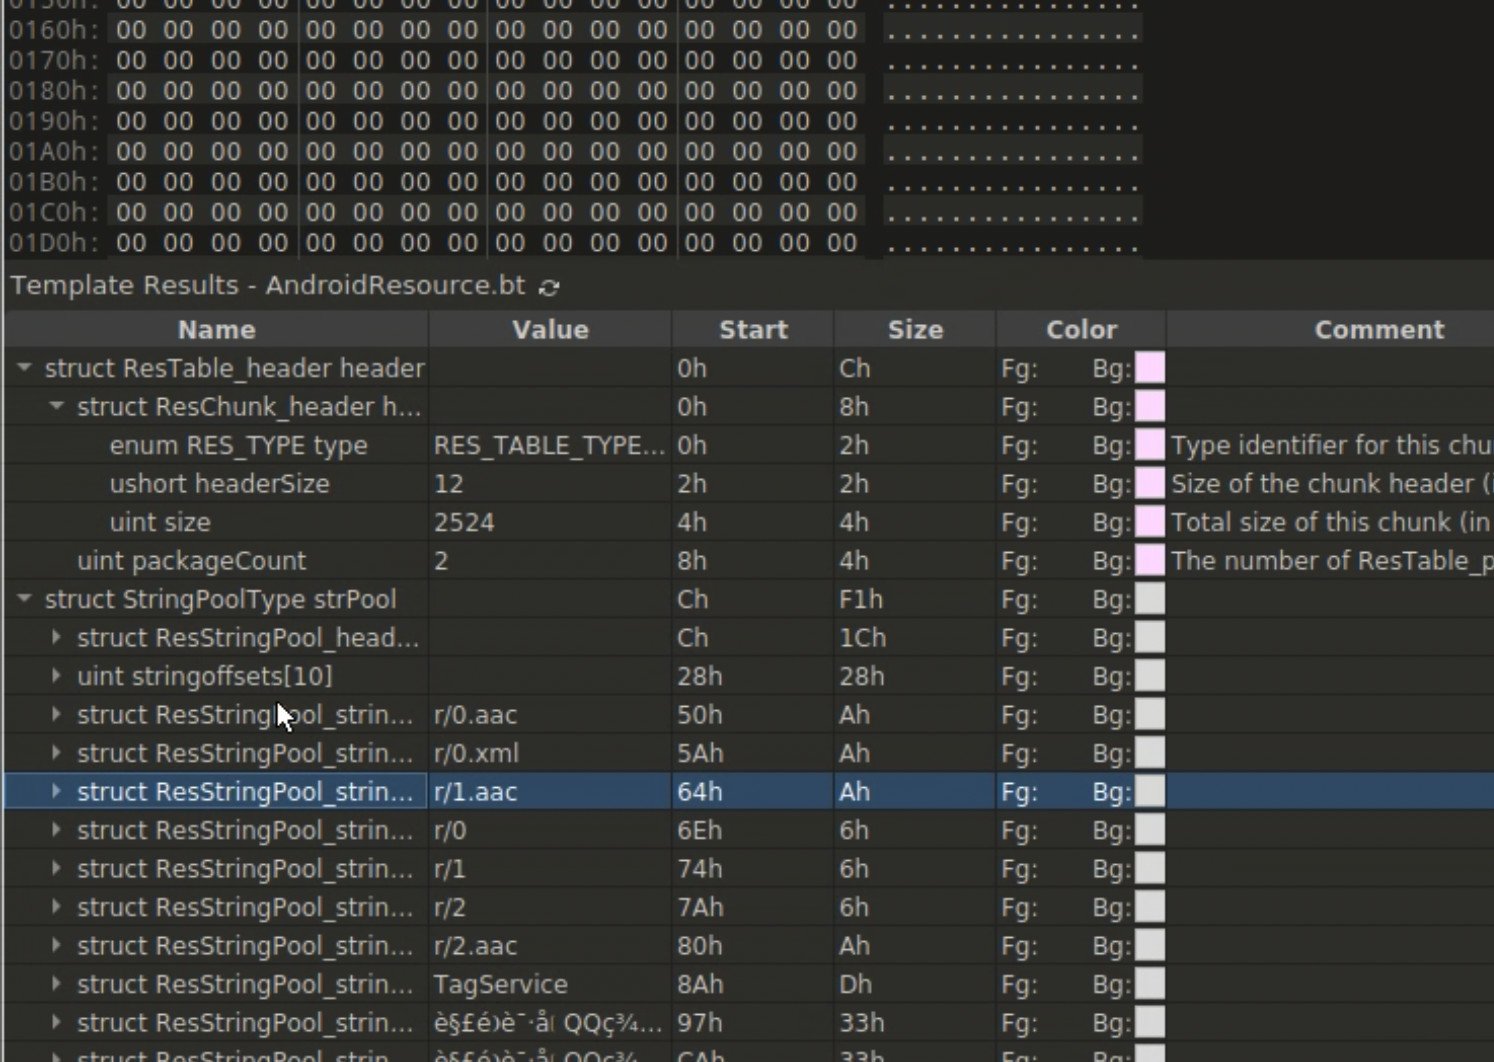1494x1062 pixels.
Task: Click comment "Type identifier for this chu"
Action: (1331, 445)
